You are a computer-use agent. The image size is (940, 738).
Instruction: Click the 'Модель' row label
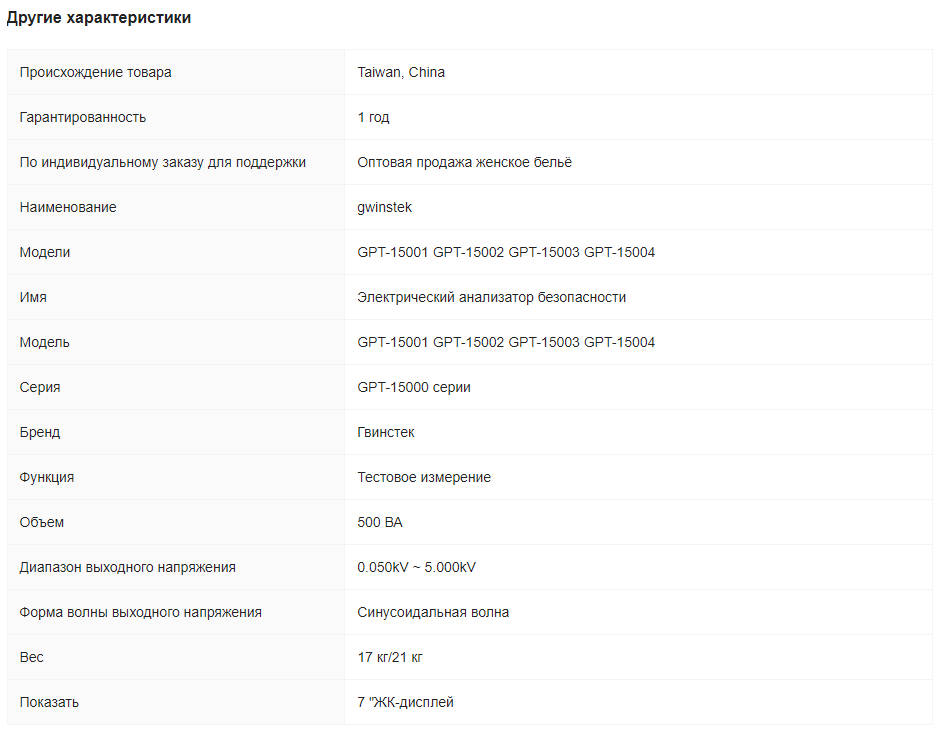click(x=45, y=342)
